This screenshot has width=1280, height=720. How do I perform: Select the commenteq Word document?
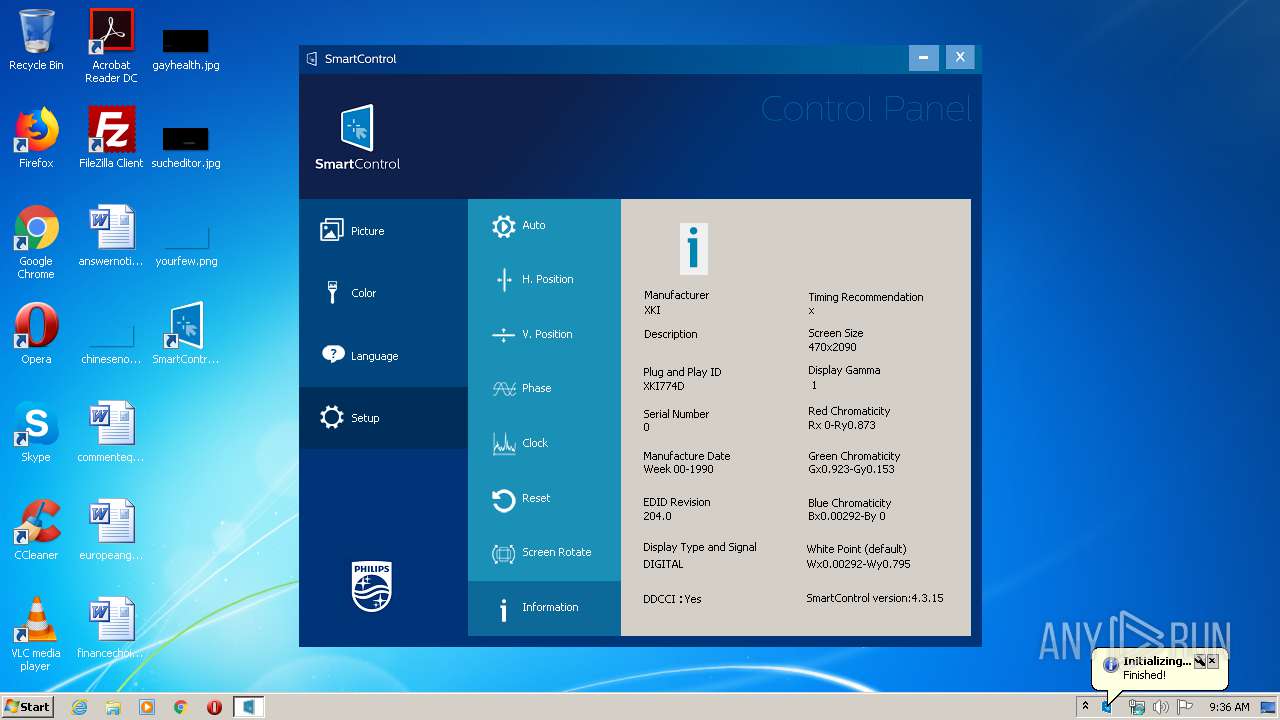click(x=111, y=432)
